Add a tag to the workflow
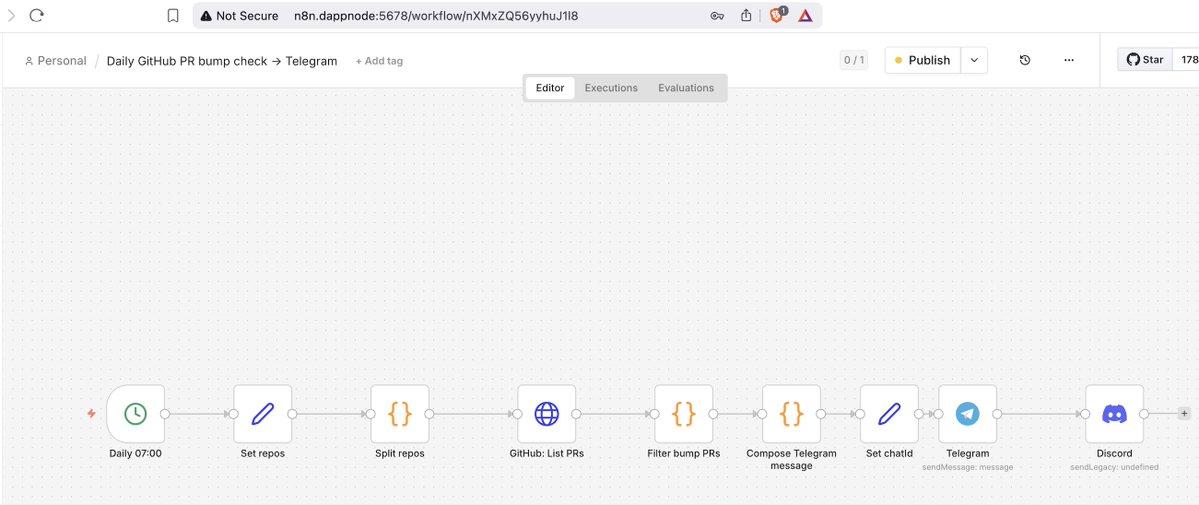1199x505 pixels. coord(379,61)
